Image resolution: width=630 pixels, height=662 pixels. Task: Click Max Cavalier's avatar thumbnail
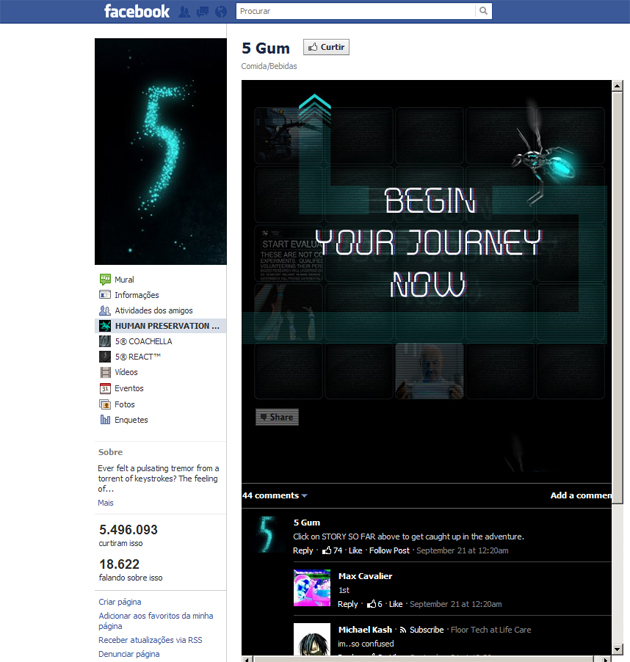pos(312,588)
